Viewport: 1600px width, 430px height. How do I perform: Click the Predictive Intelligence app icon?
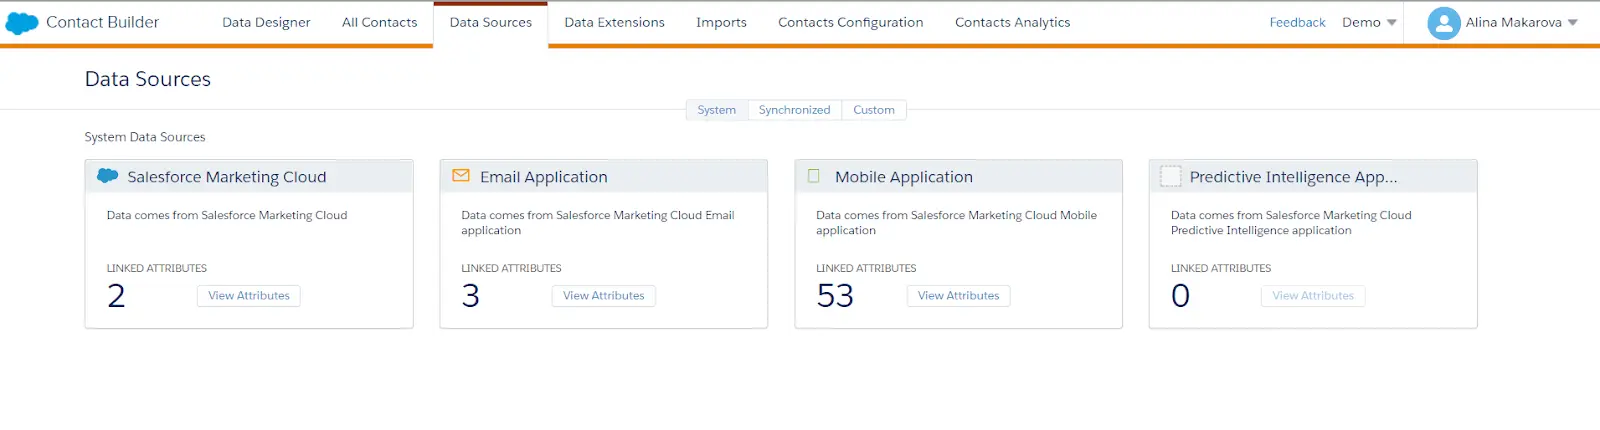click(x=1170, y=176)
